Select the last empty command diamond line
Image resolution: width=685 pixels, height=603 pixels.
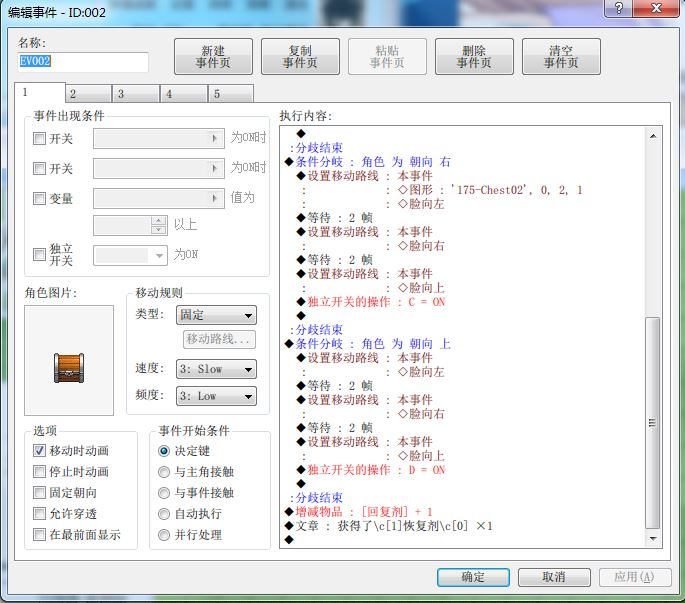pyautogui.click(x=289, y=540)
